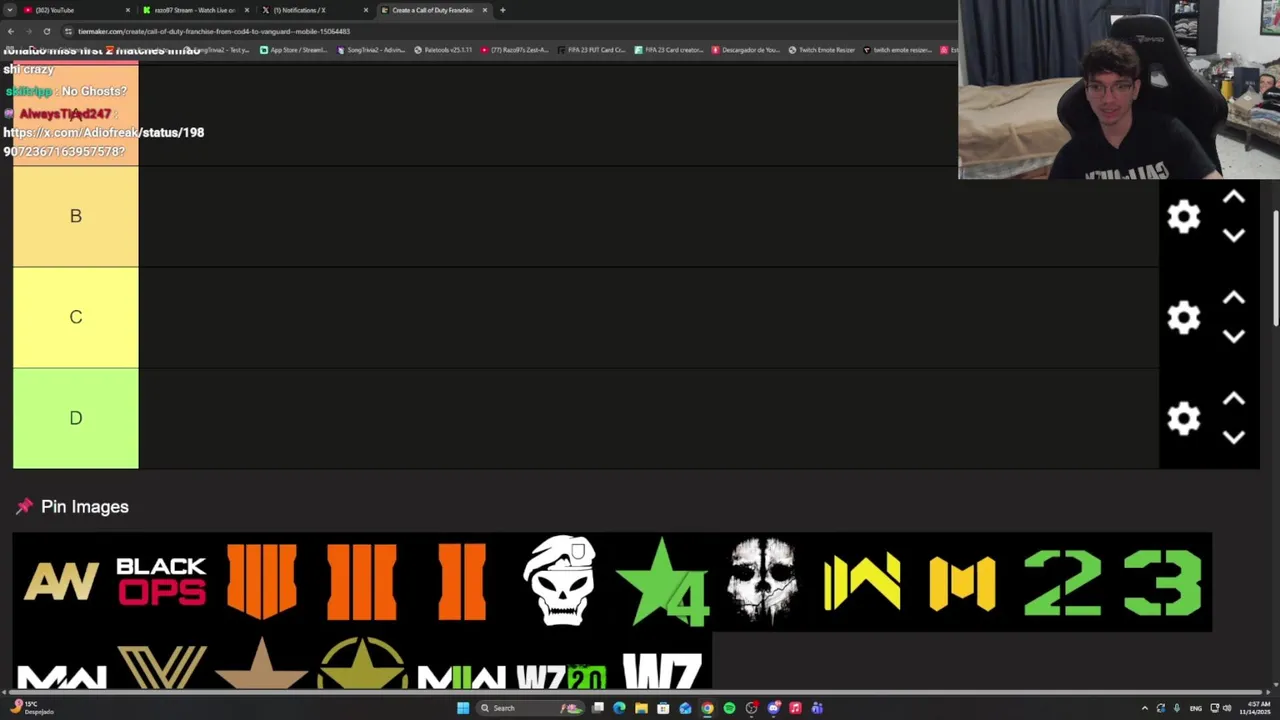Select the gold Vanguard V logo
1280x720 pixels.
coord(162,662)
